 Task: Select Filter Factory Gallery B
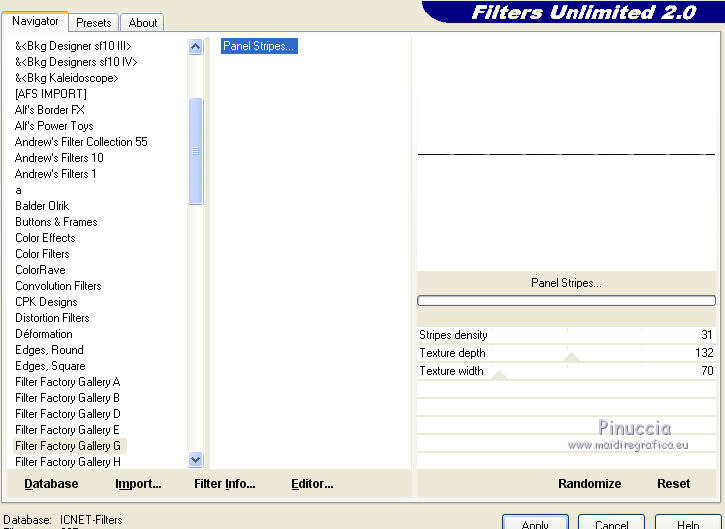pos(68,398)
